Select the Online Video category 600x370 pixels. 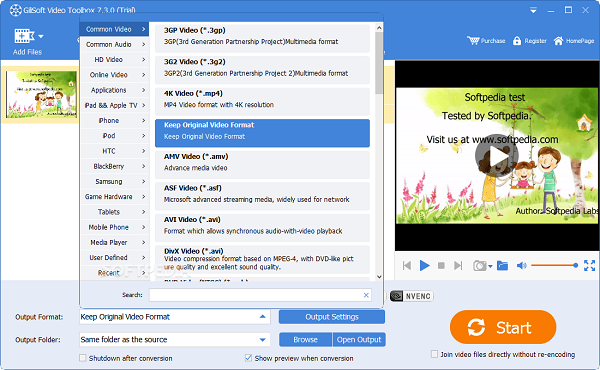tap(114, 75)
